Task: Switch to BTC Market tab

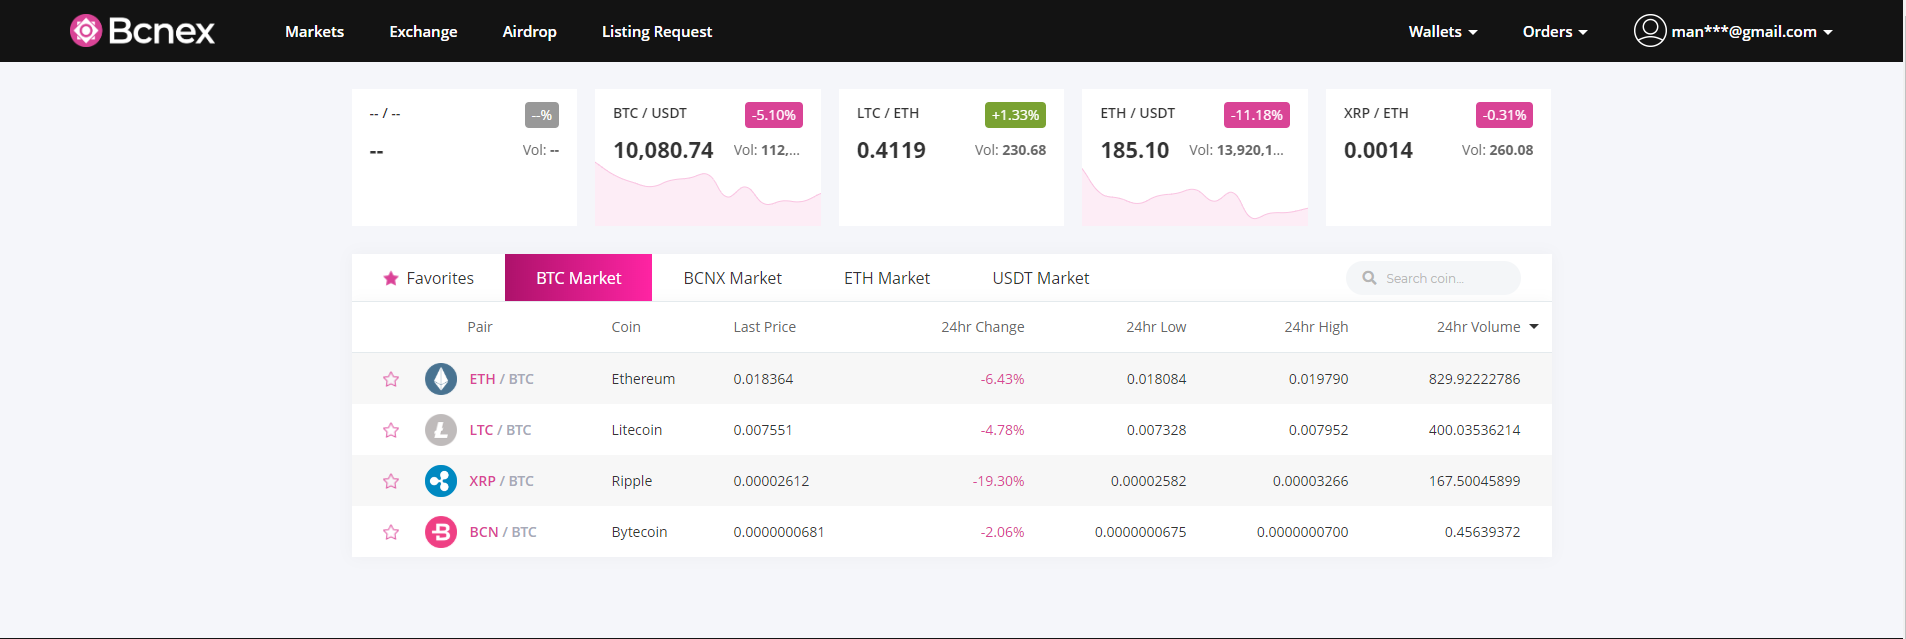Action: click(578, 278)
